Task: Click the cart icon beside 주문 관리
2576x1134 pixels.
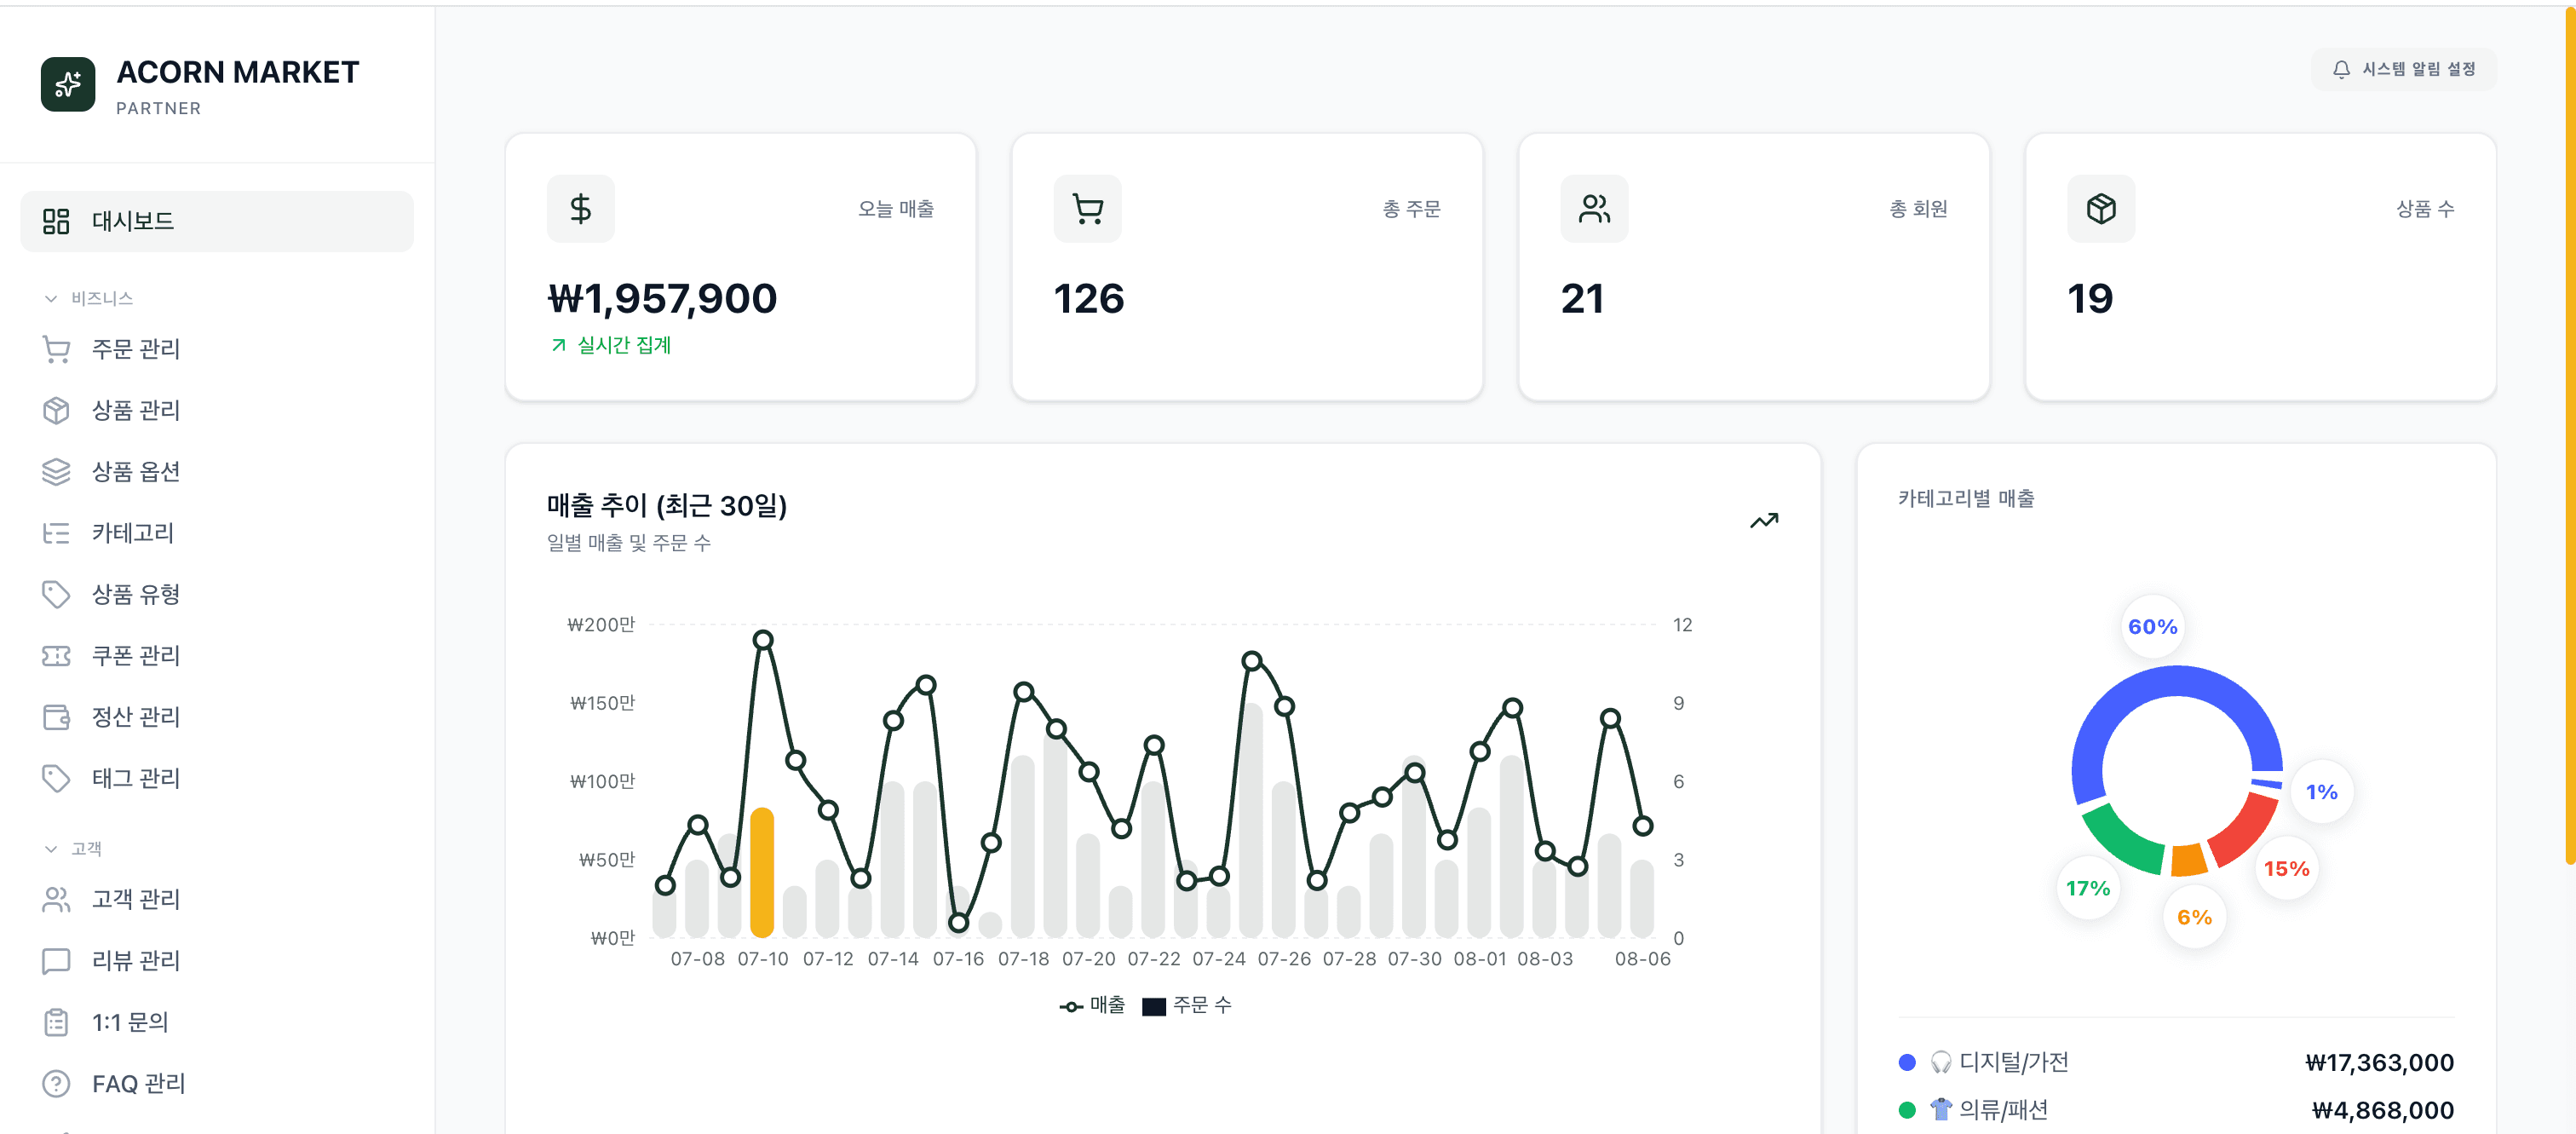Action: [x=56, y=349]
